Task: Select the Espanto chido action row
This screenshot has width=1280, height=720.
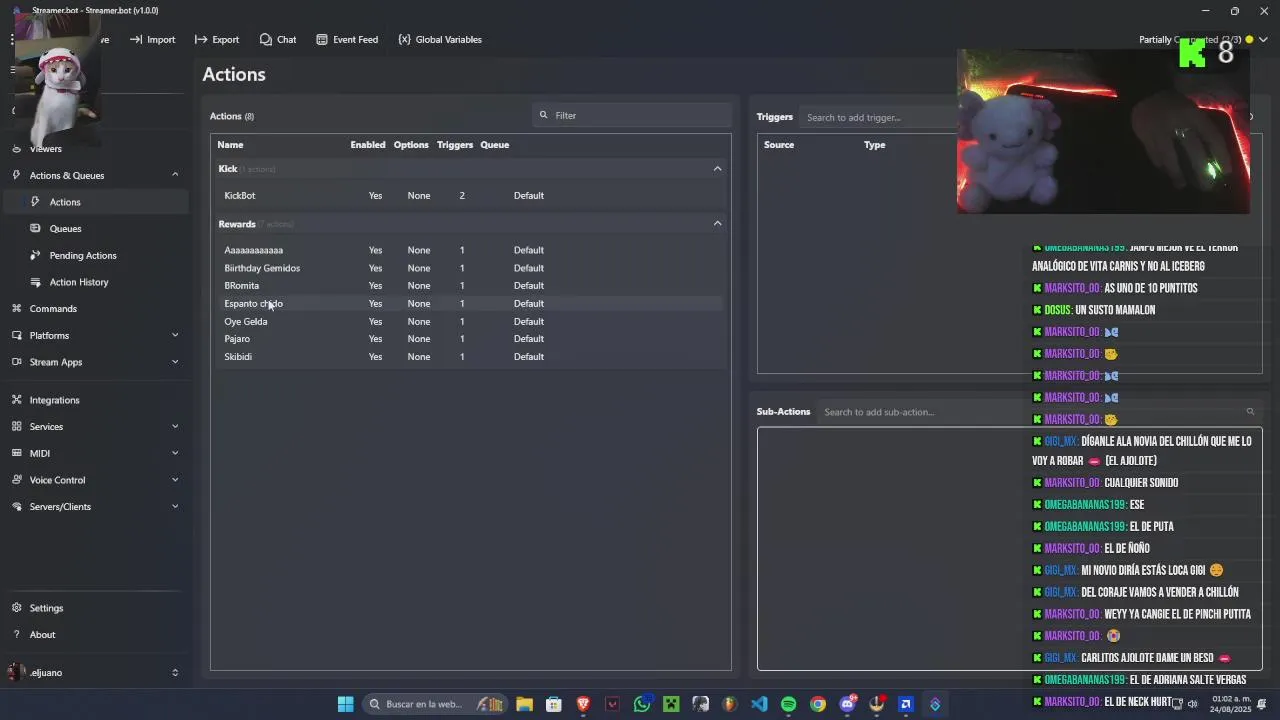Action: pyautogui.click(x=470, y=304)
